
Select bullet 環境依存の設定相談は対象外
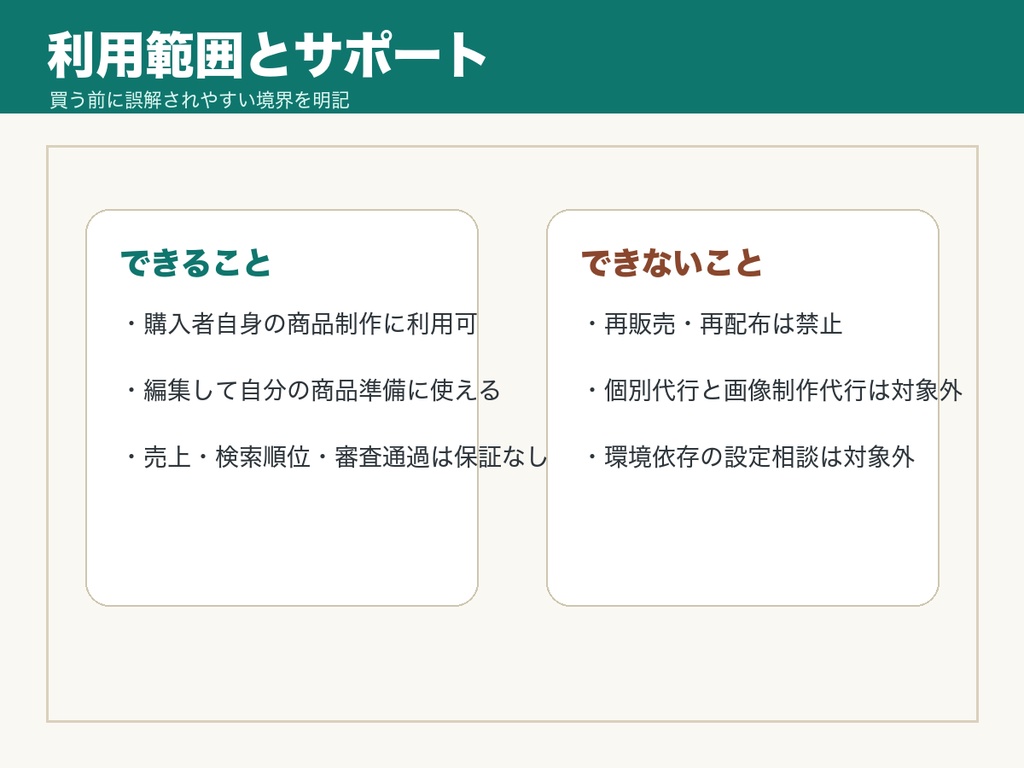751,457
